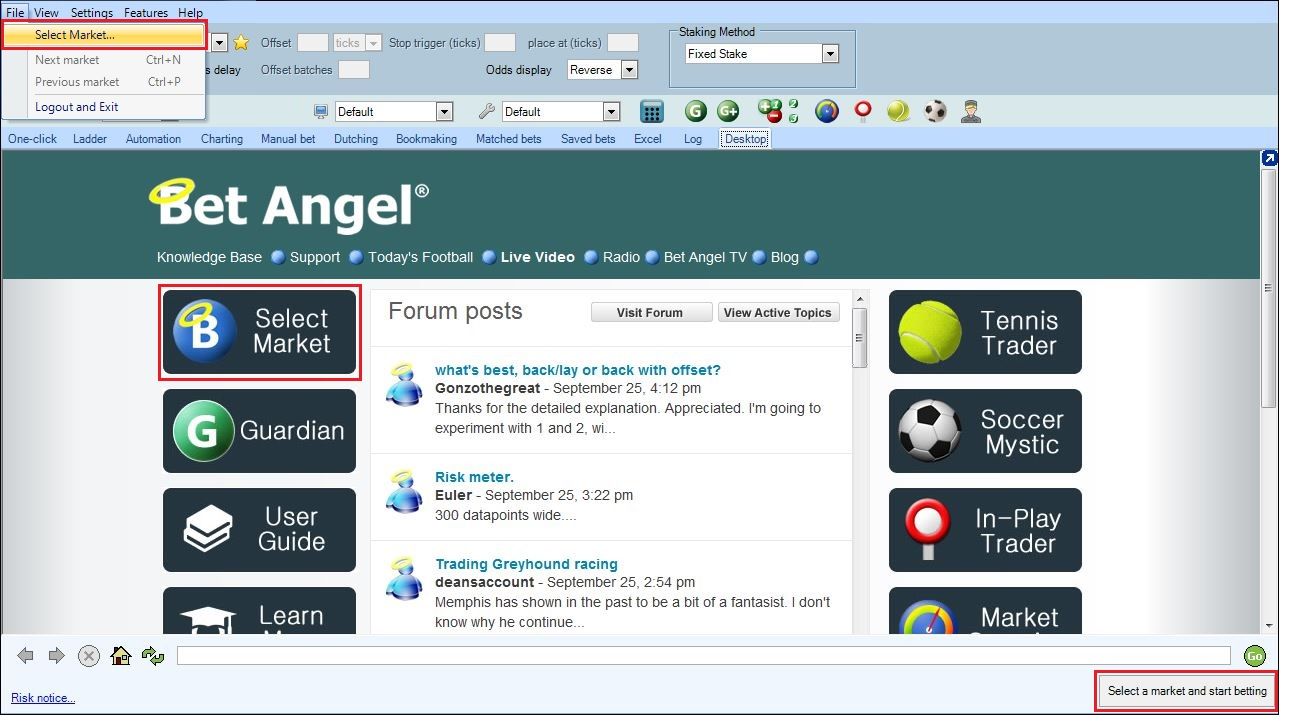Click the green G+ toolbar icon
Screen dimensions: 1299x715
tap(728, 112)
